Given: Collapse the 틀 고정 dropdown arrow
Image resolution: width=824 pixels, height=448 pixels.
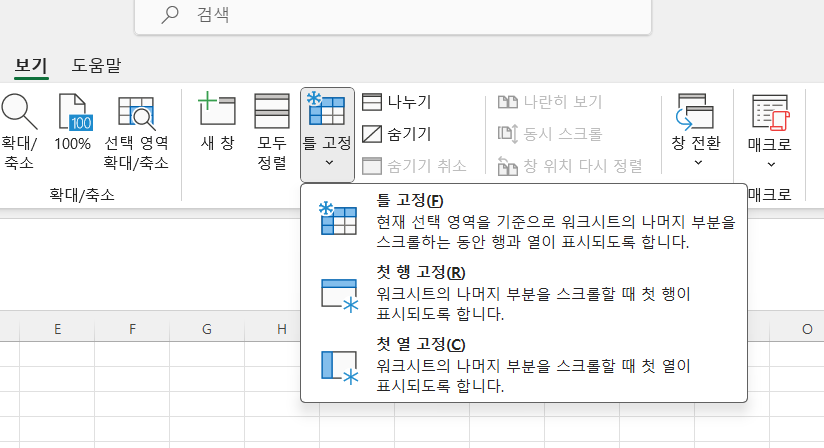Looking at the screenshot, I should click(x=329, y=163).
